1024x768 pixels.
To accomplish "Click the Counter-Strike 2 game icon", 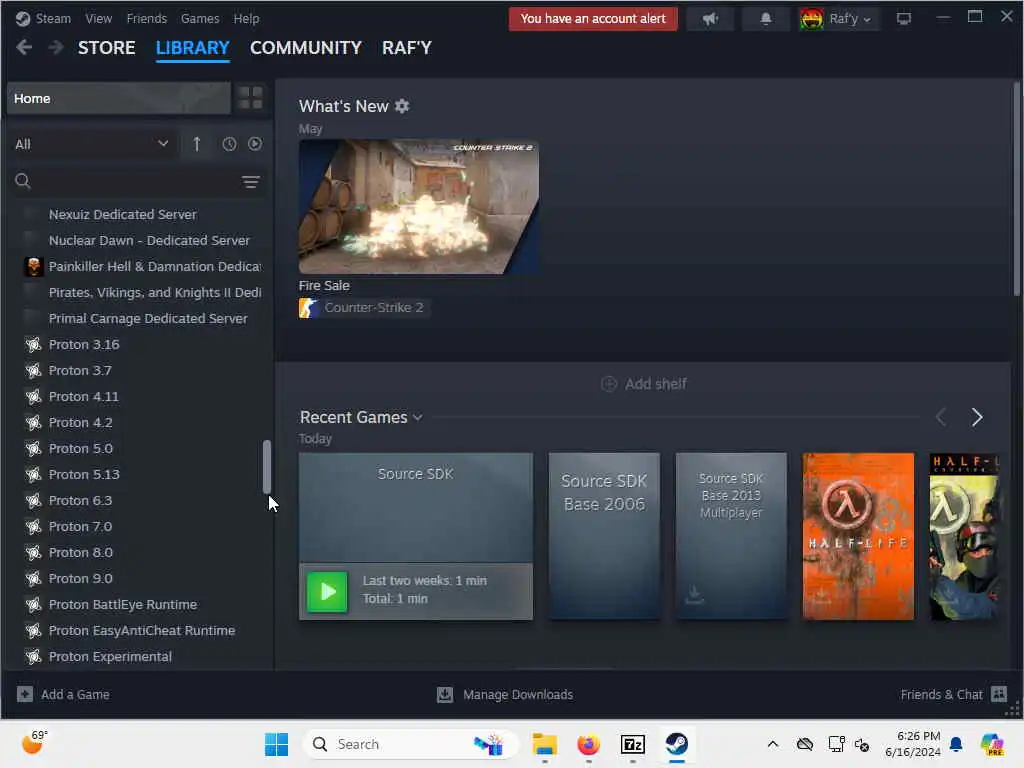I will 308,308.
